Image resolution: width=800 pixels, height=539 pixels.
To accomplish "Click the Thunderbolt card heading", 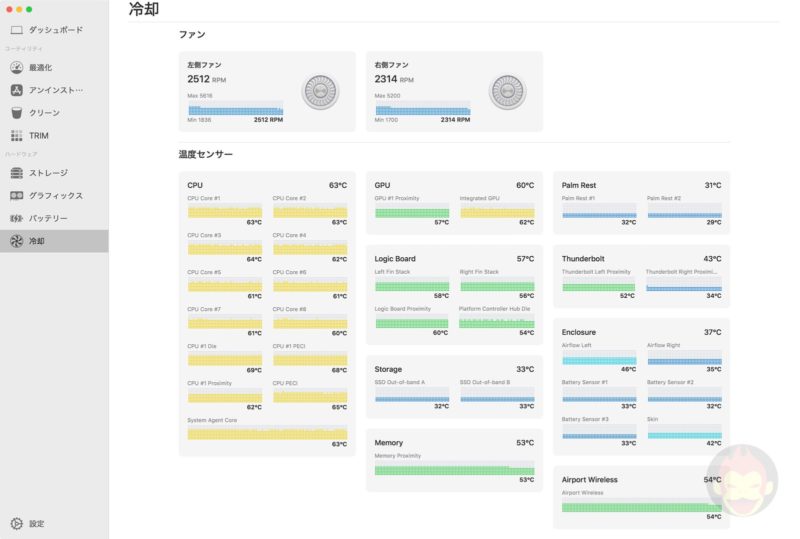I will [583, 259].
